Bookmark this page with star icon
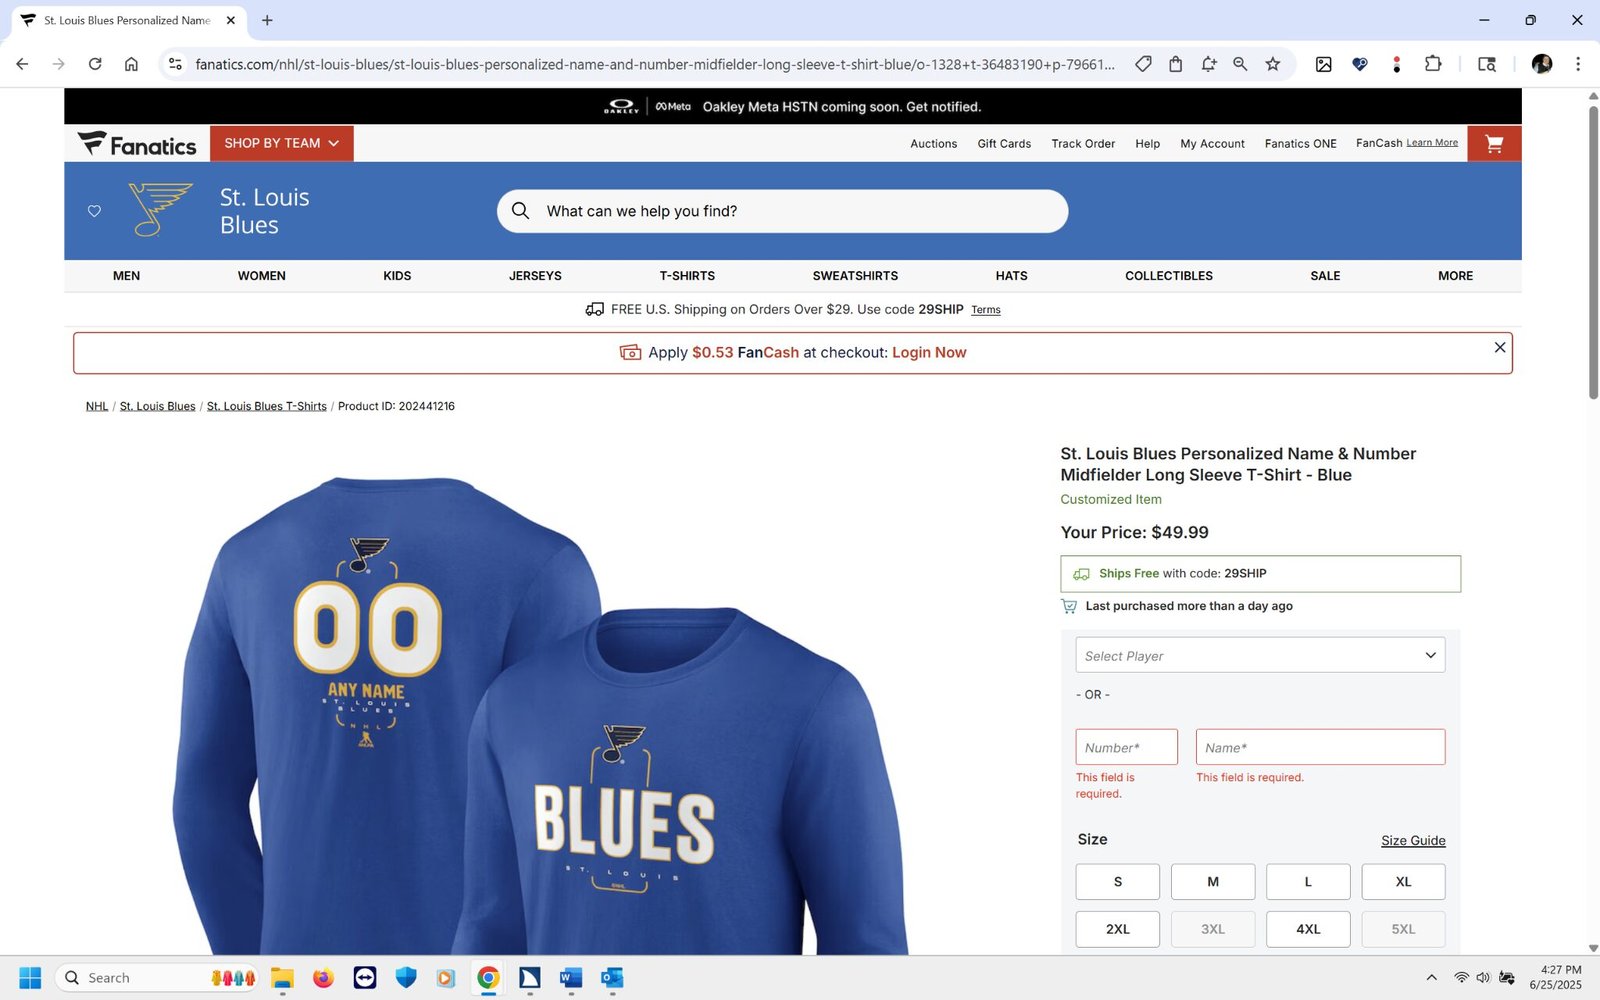The height and width of the screenshot is (1000, 1600). tap(1272, 64)
